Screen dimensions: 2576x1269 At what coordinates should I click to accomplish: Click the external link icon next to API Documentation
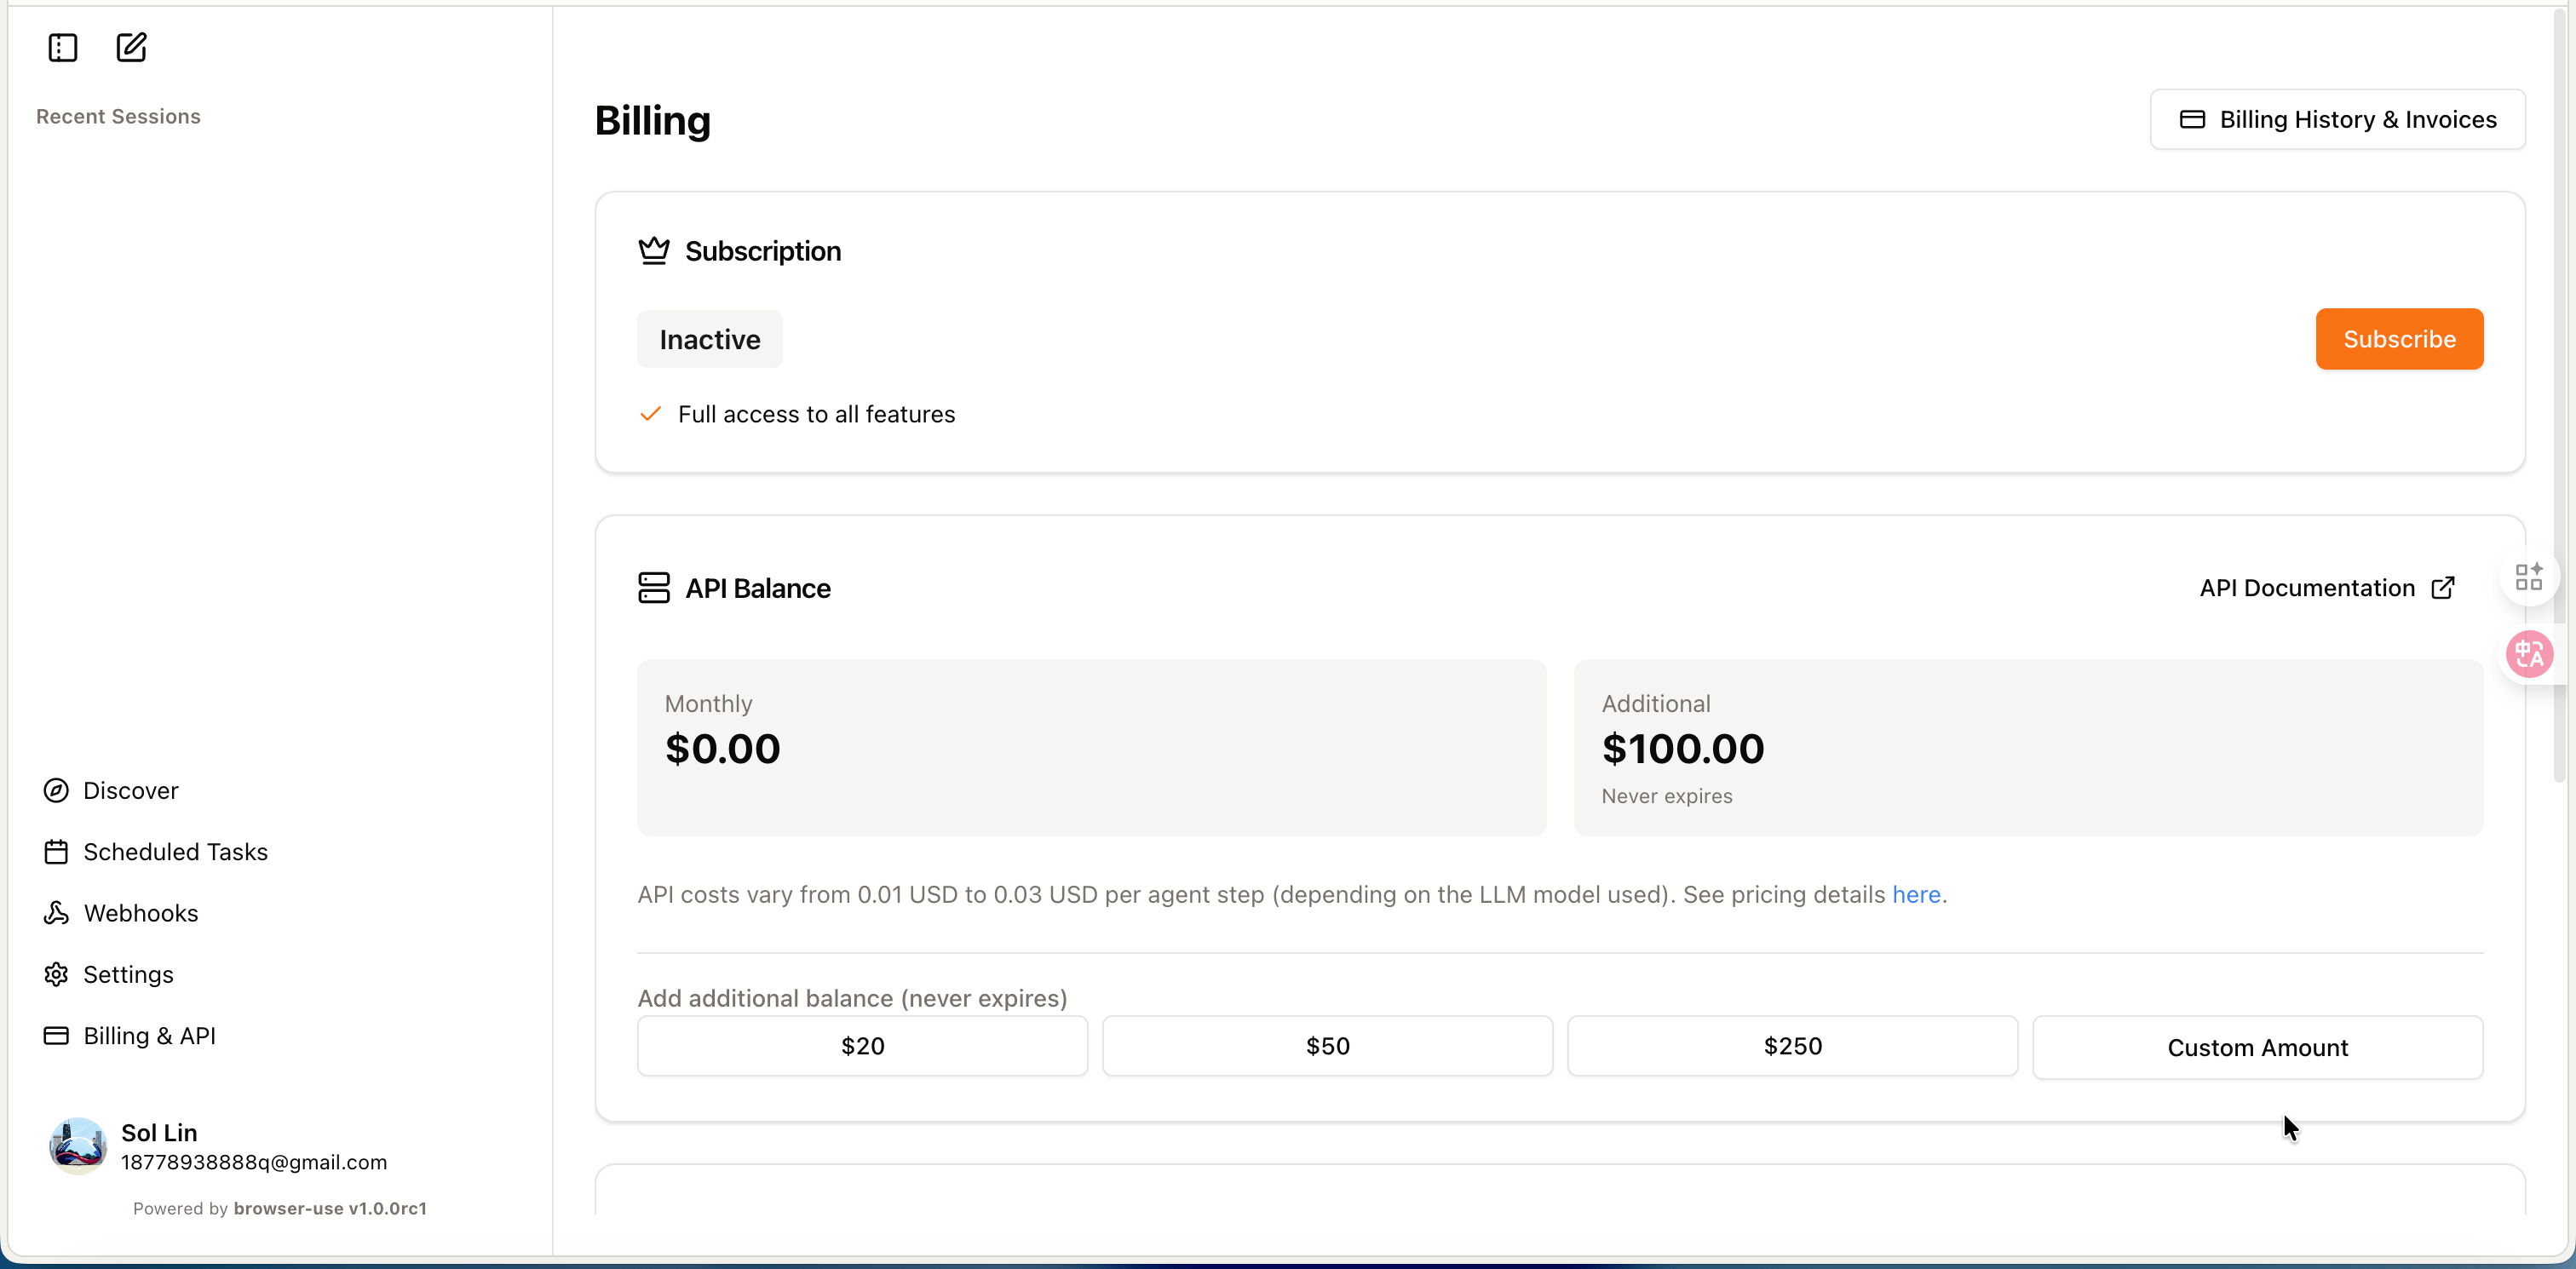coord(2443,587)
